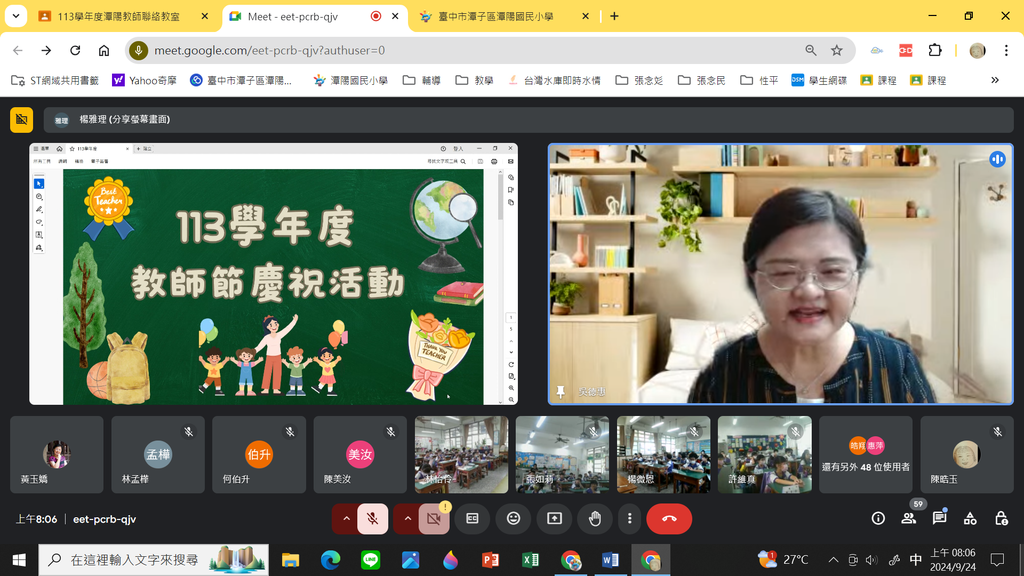Screen dimensions: 1024x576
Task: Open emoji reactions button
Action: click(x=513, y=519)
